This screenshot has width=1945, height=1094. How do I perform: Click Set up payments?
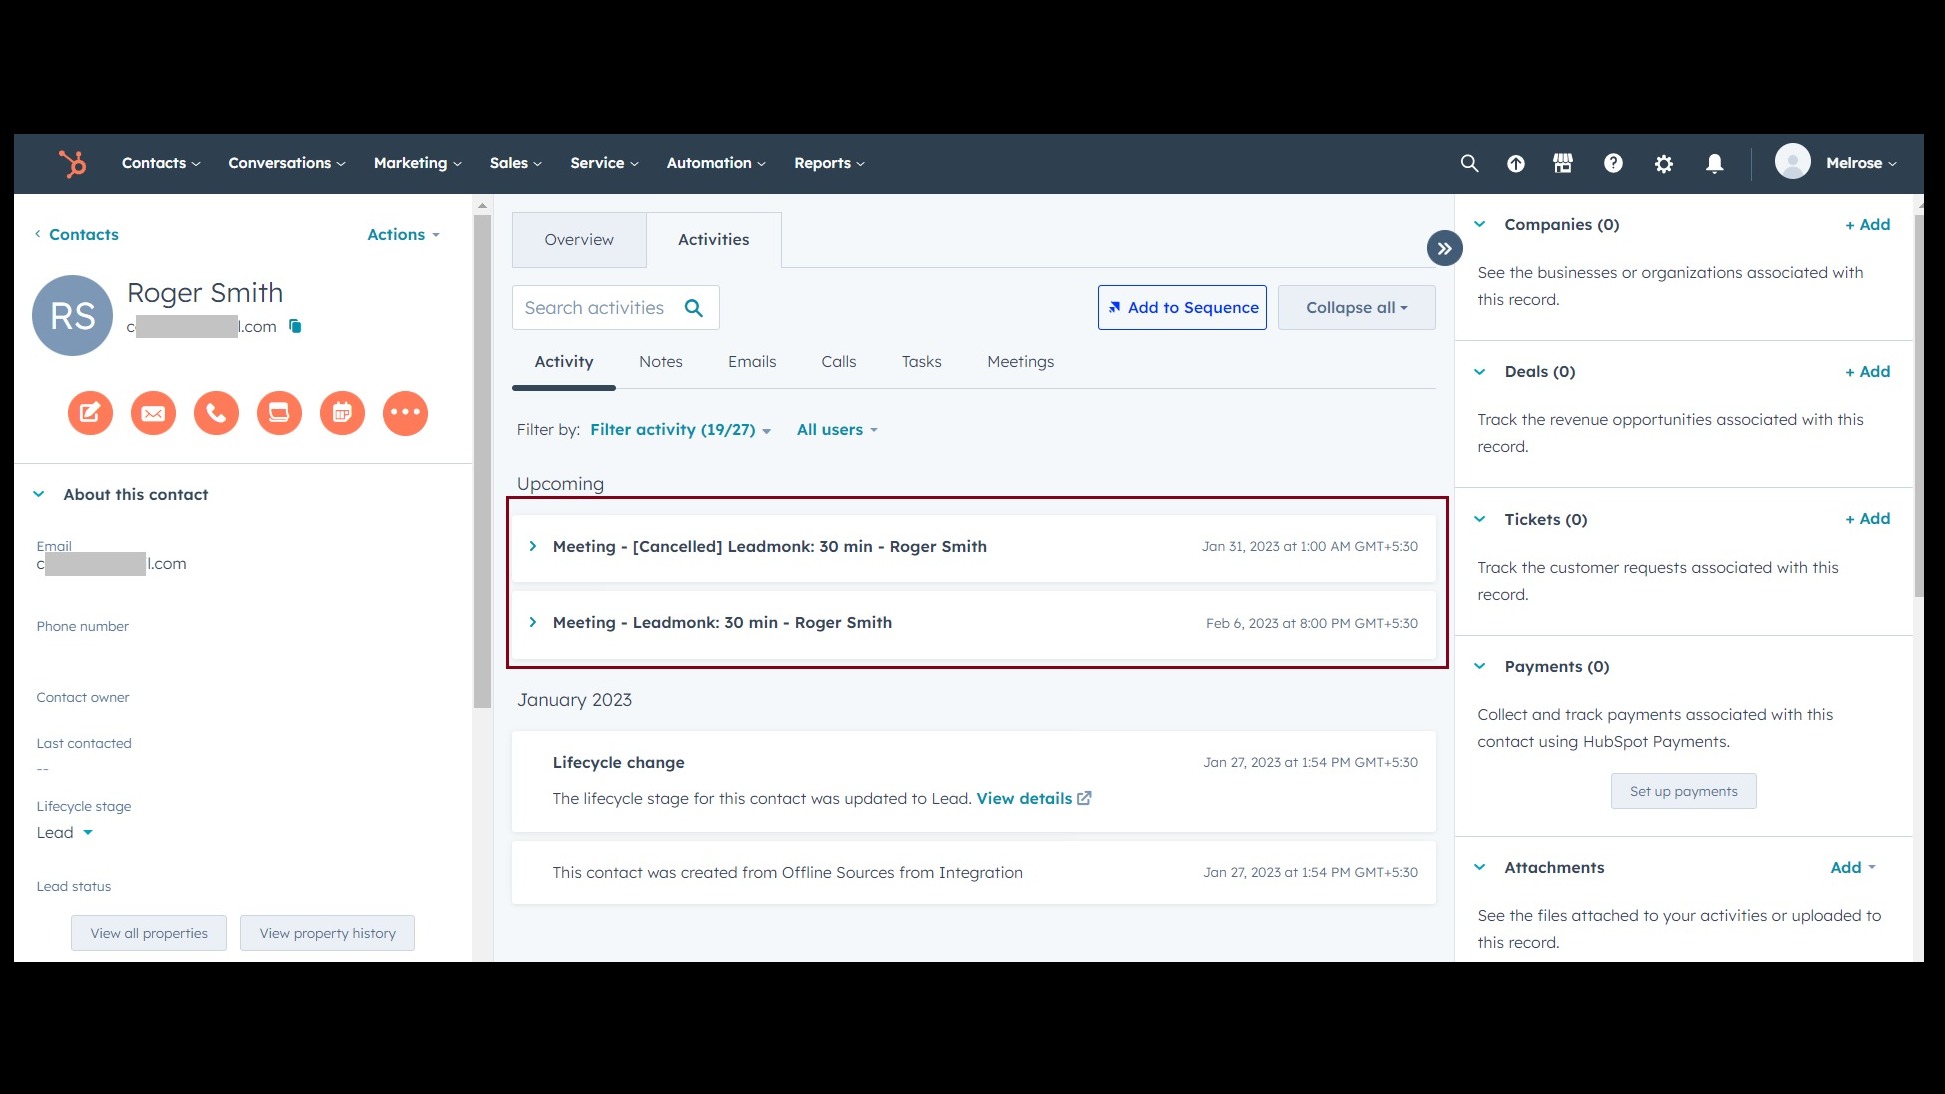point(1683,790)
